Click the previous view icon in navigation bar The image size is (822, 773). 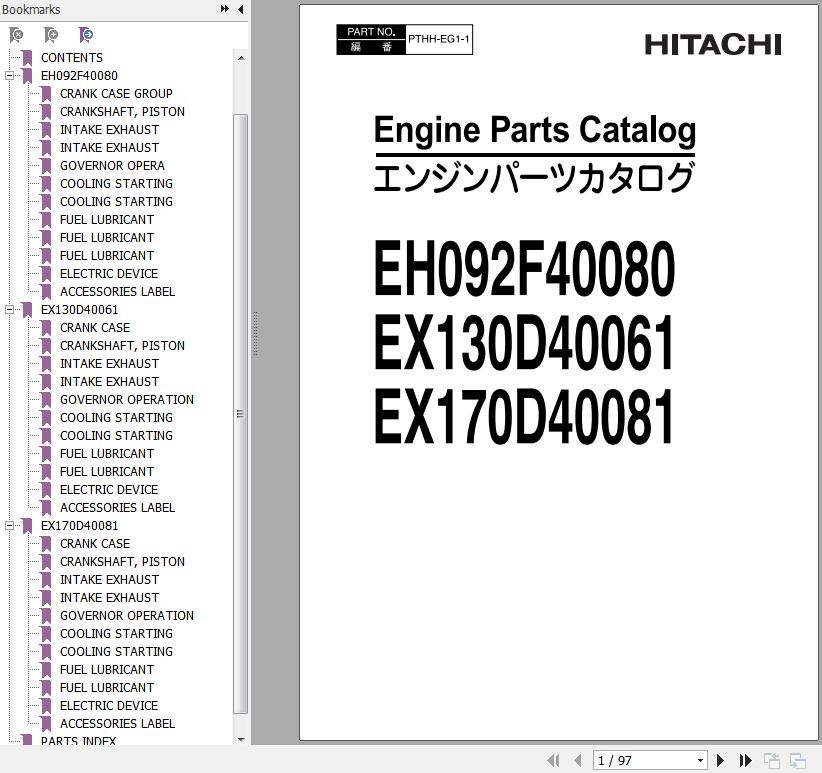[772, 760]
